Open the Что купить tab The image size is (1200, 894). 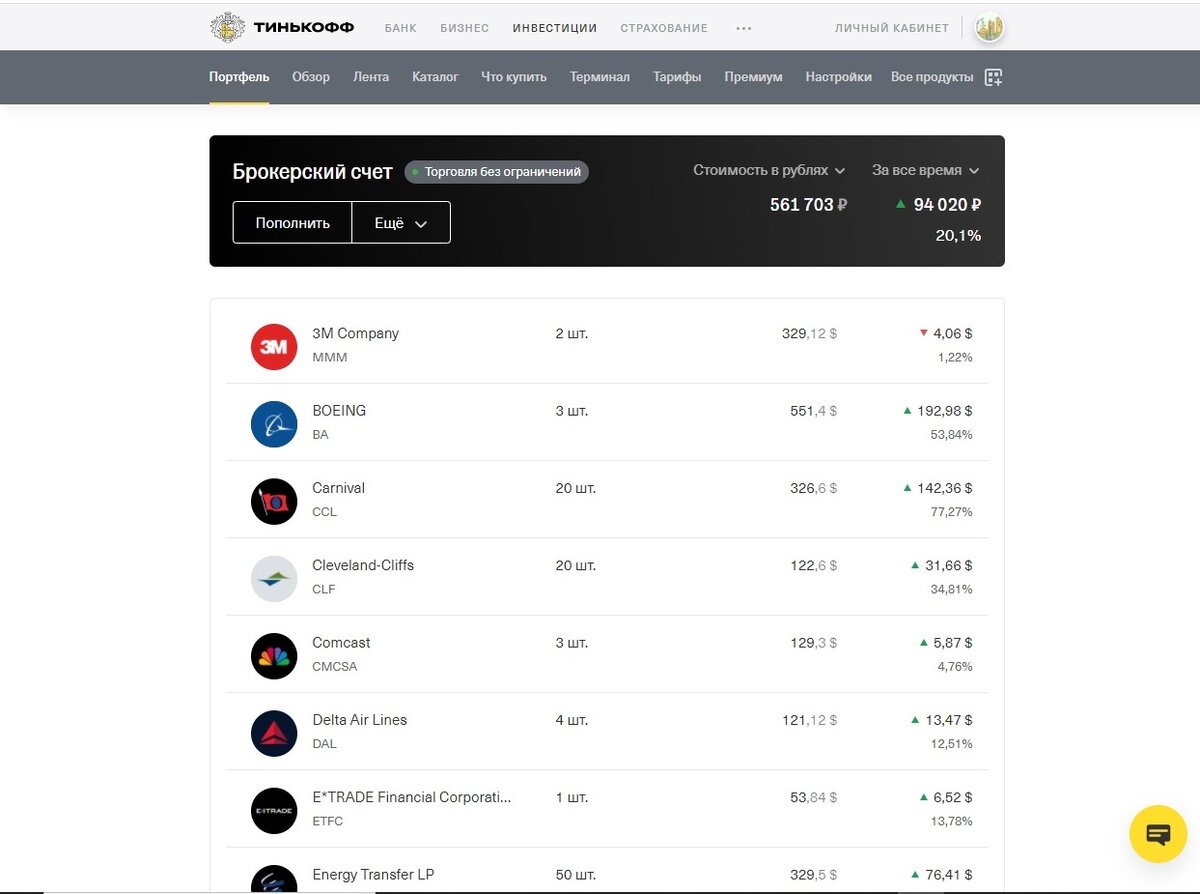pos(514,77)
